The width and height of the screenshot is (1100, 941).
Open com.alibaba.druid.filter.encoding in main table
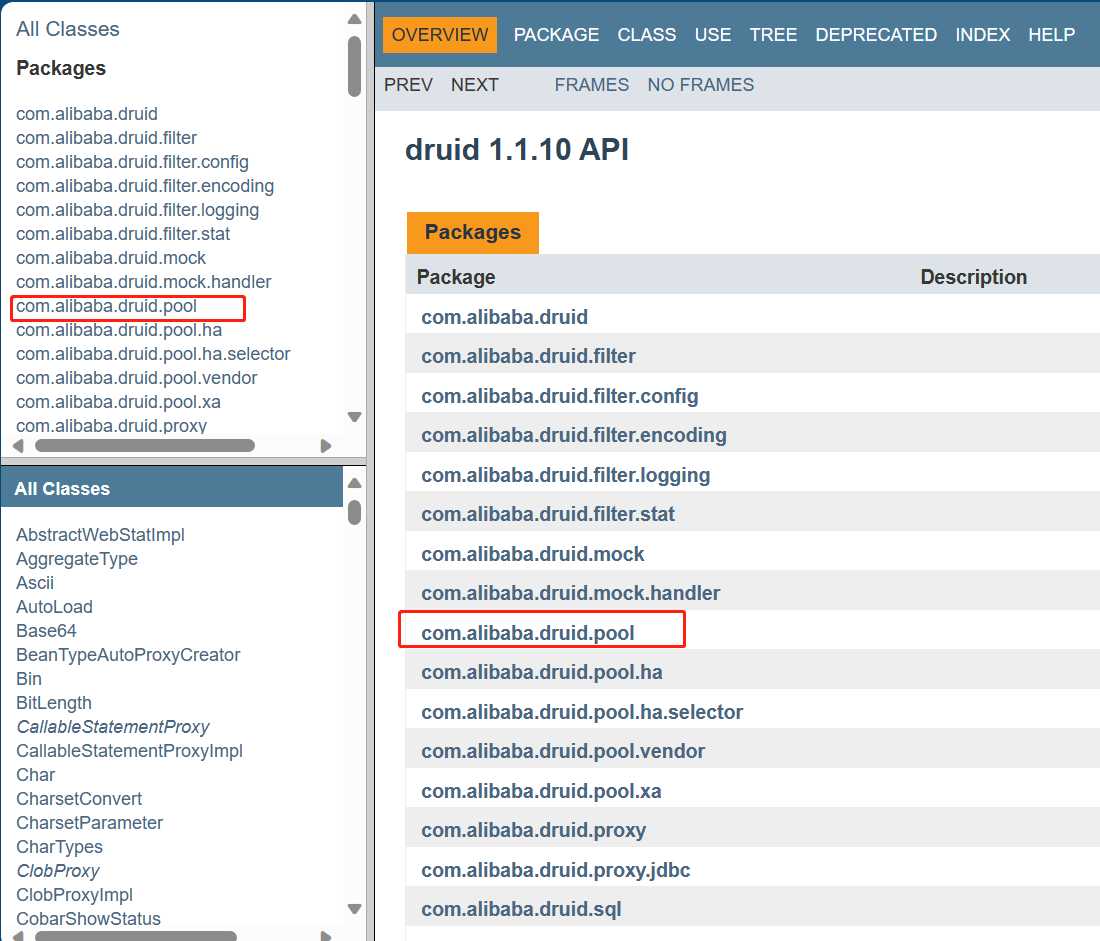coord(574,435)
